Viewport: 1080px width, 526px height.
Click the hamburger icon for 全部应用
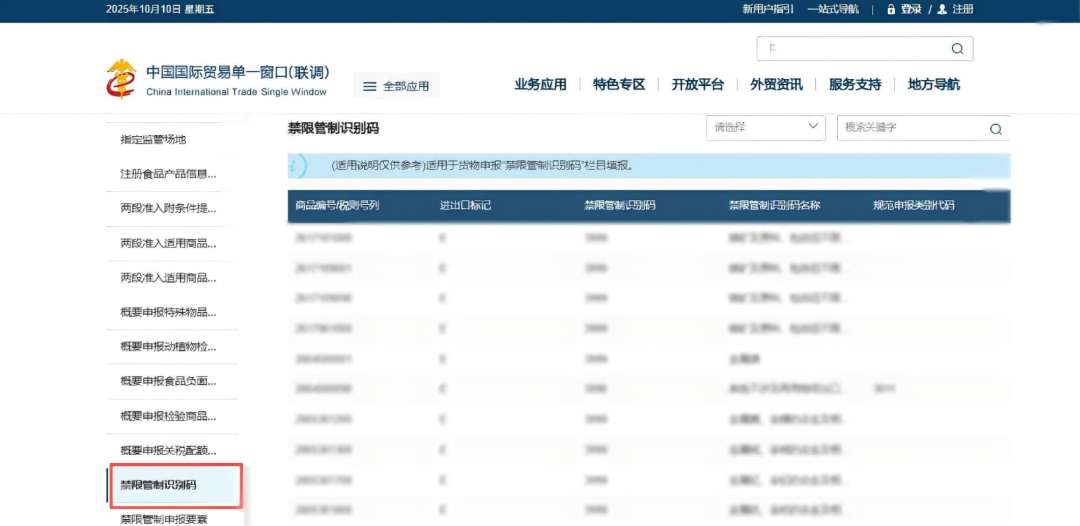click(369, 87)
